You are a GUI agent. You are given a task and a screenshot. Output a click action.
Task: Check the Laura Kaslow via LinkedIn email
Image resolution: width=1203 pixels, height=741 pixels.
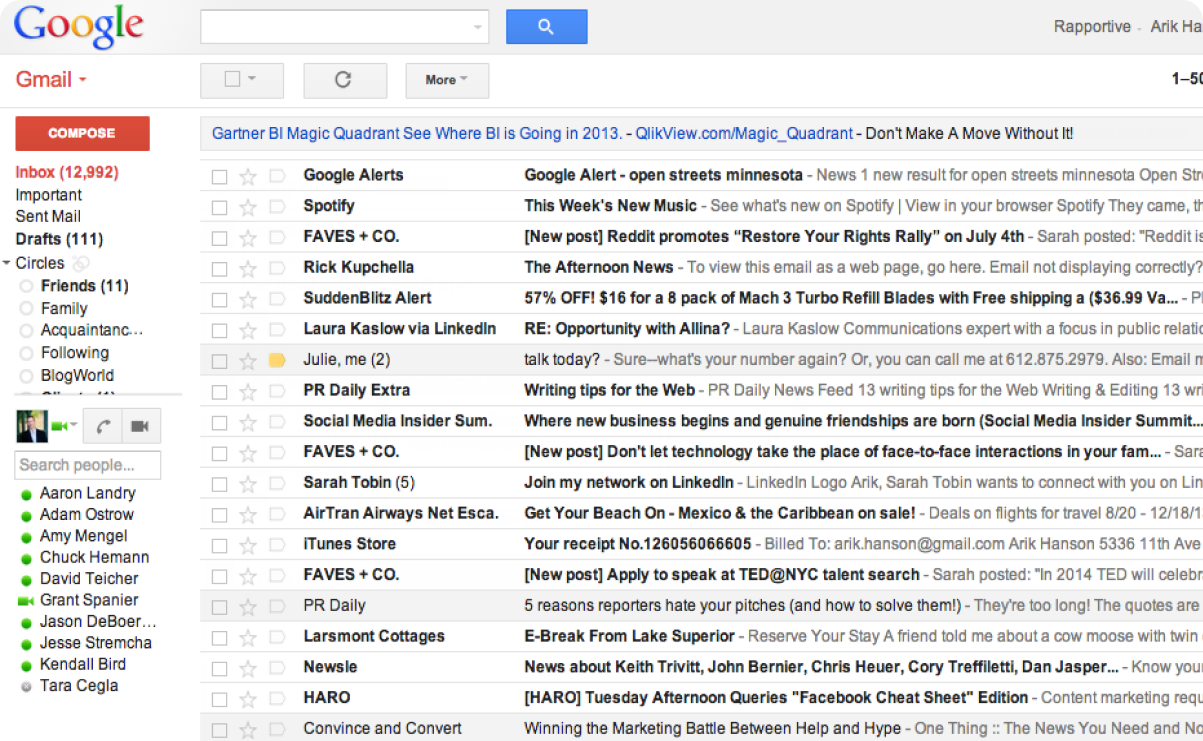pyautogui.click(x=219, y=331)
